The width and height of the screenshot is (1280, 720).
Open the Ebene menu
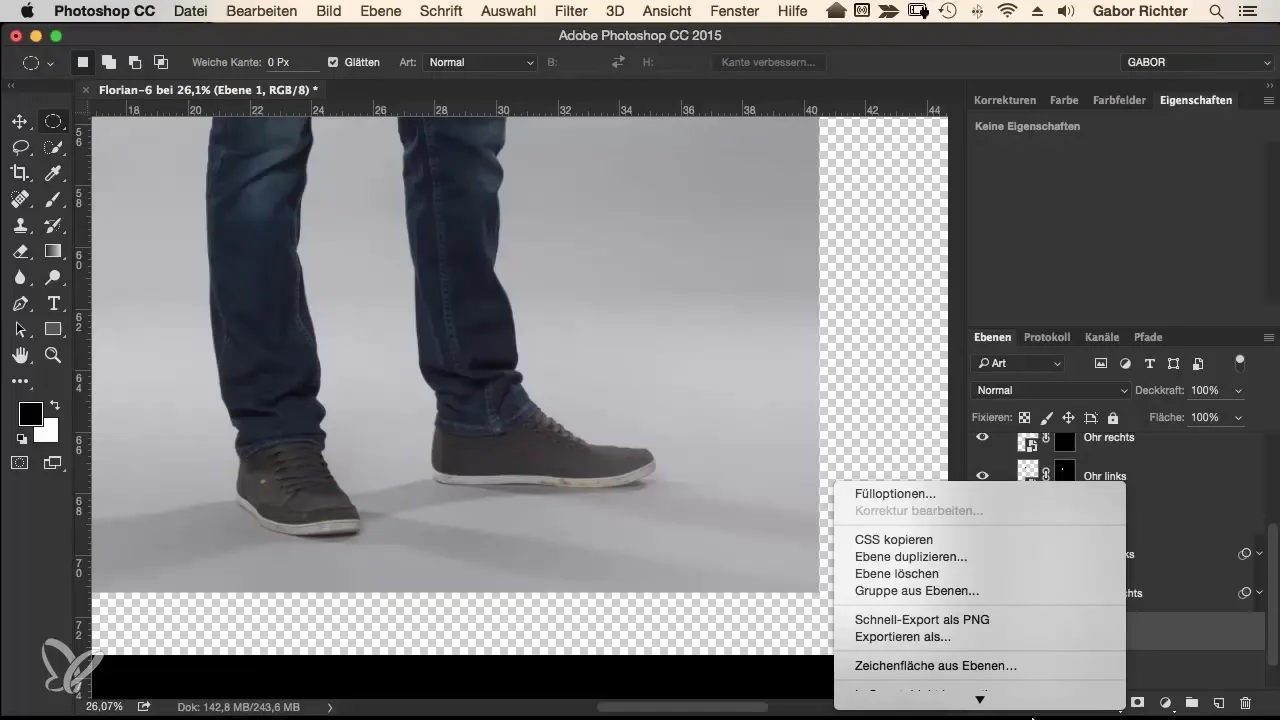pyautogui.click(x=380, y=11)
